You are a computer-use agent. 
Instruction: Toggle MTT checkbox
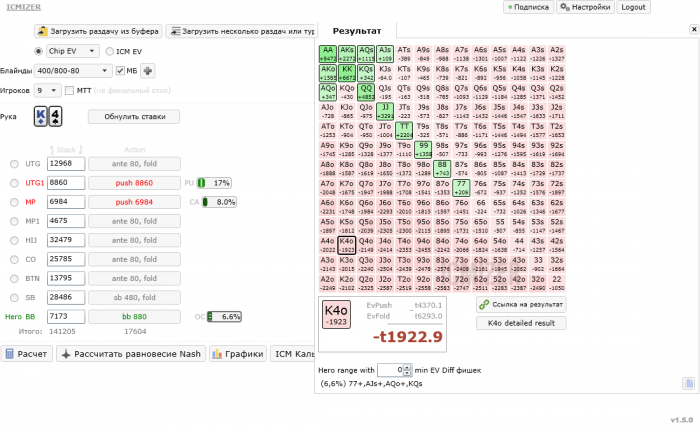point(69,91)
